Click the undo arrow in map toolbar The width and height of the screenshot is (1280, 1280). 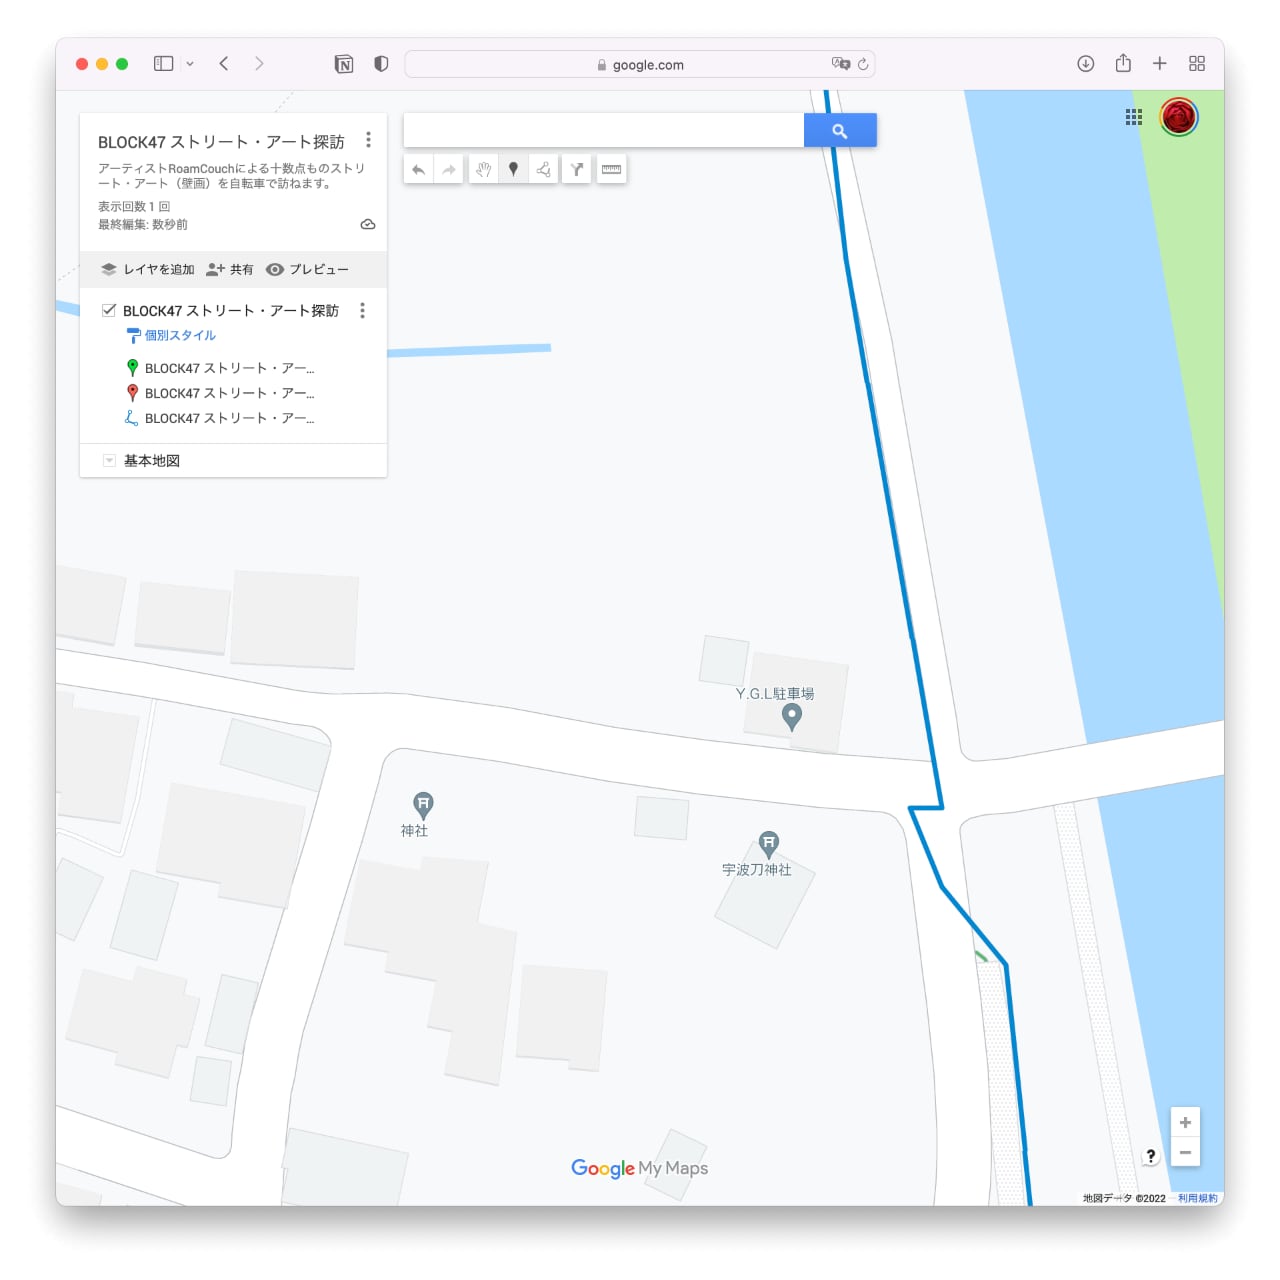coord(419,170)
